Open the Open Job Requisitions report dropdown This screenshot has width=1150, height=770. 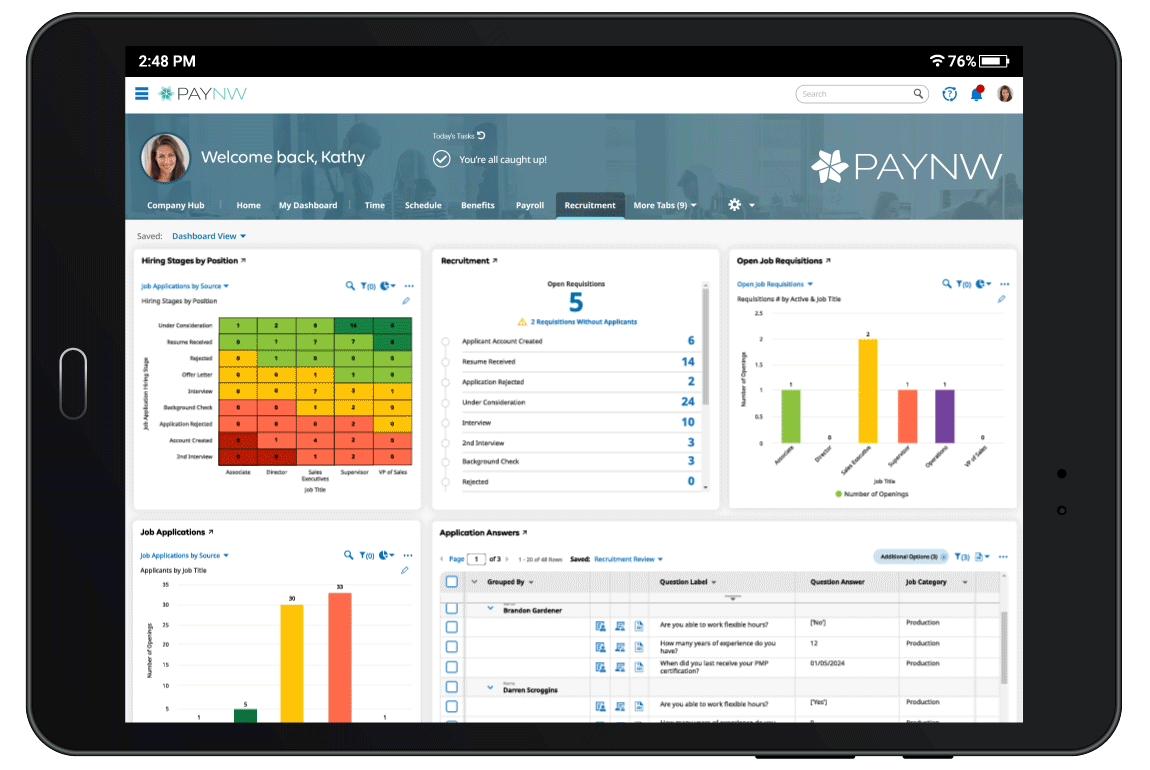[774, 284]
